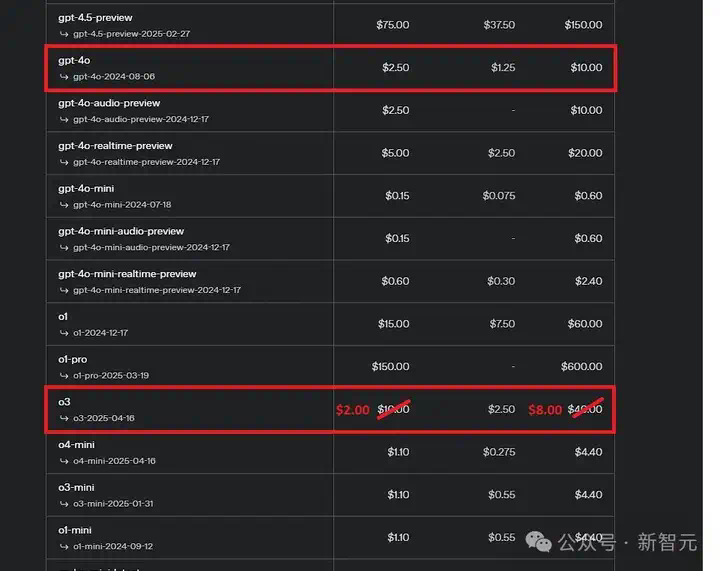Click the gpt-4o-audio-preview model row title
This screenshot has width=720, height=571.
point(109,103)
